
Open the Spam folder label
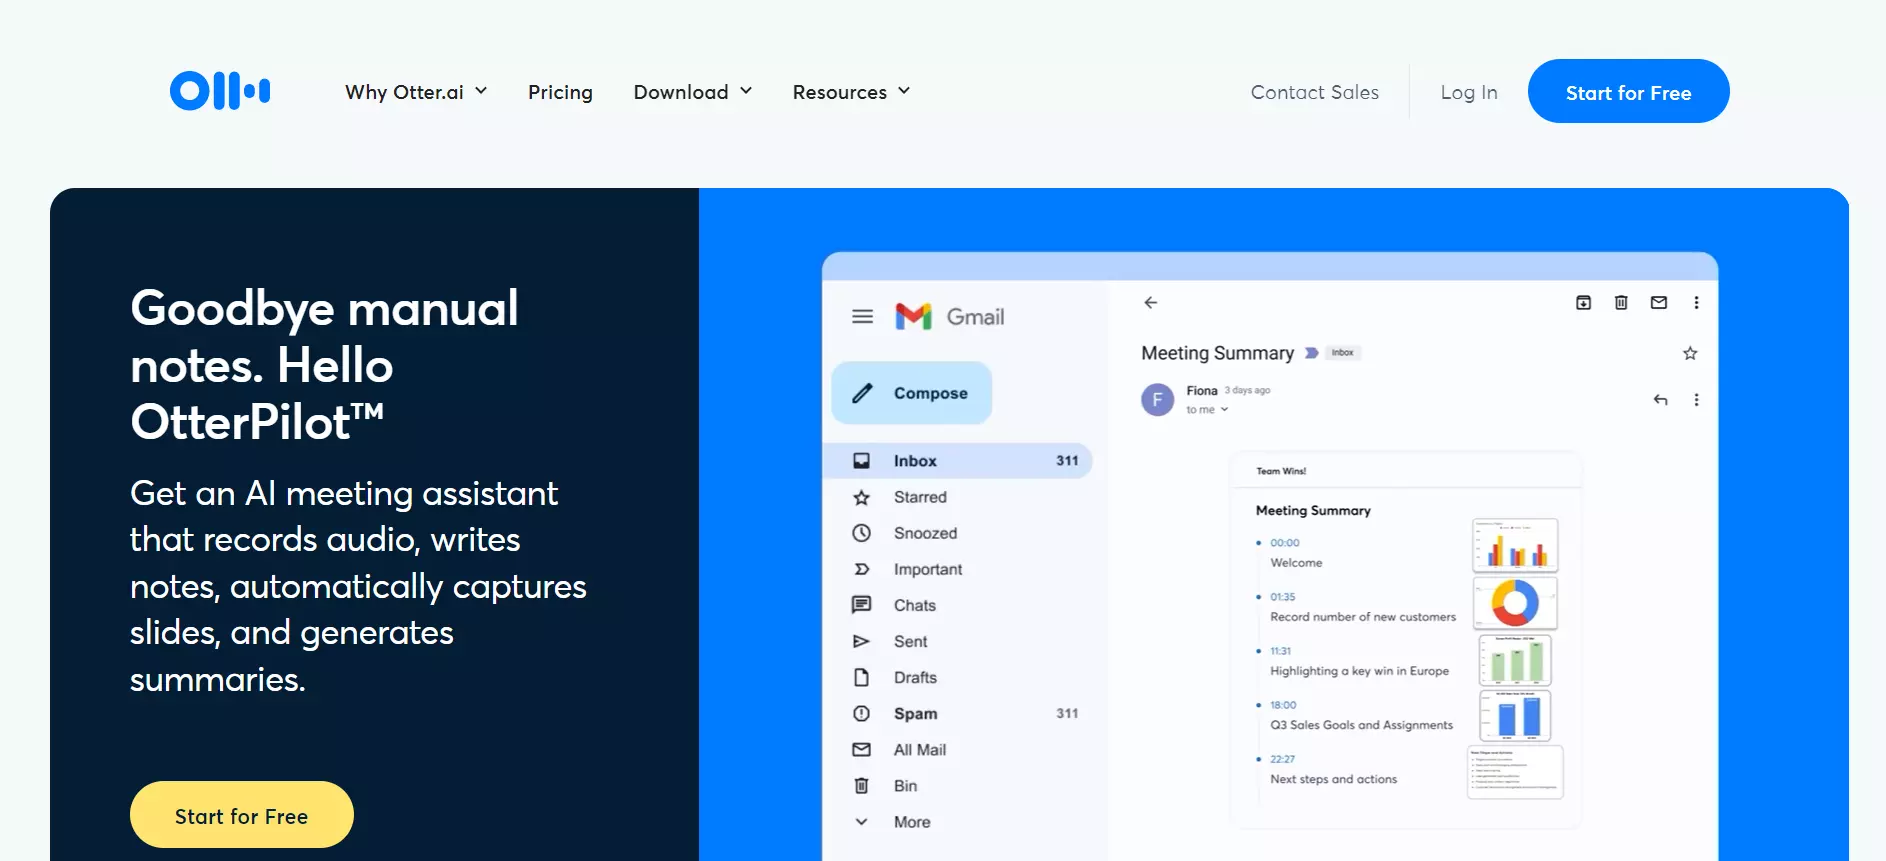click(915, 713)
